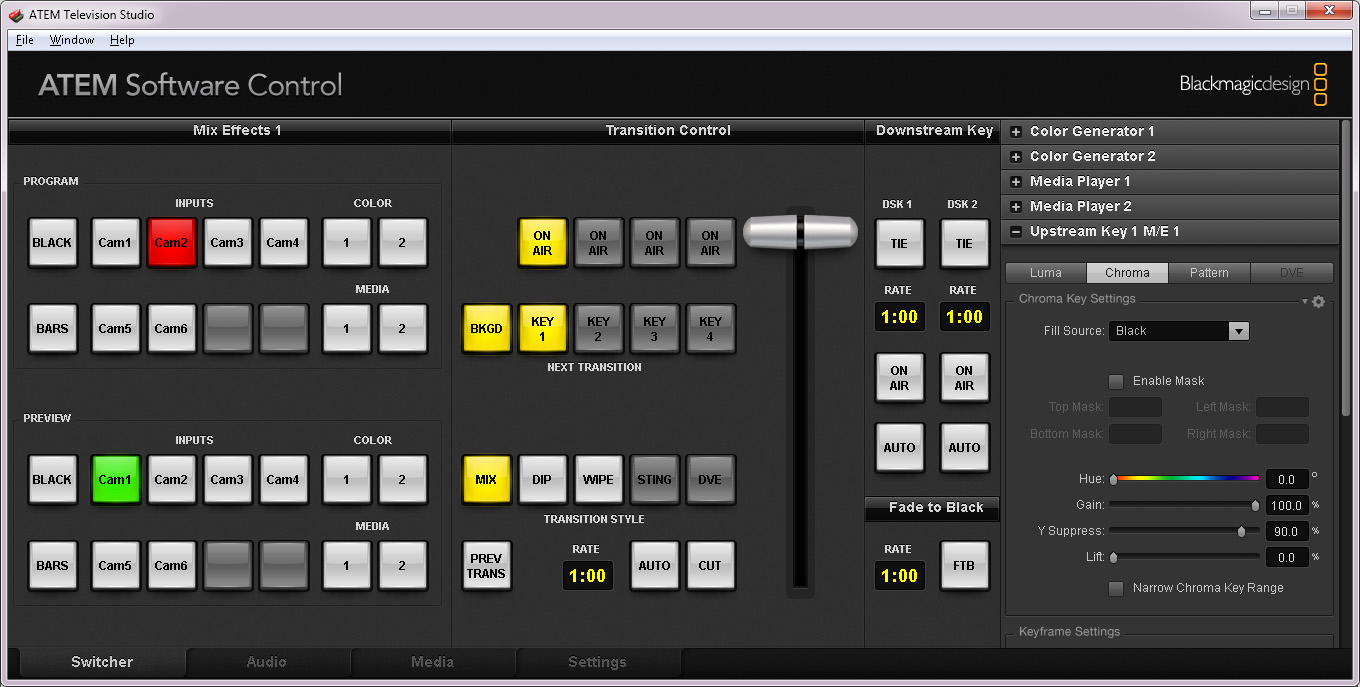Expand the Color Generator 1 palette
This screenshot has height=687, width=1360.
pos(1016,131)
